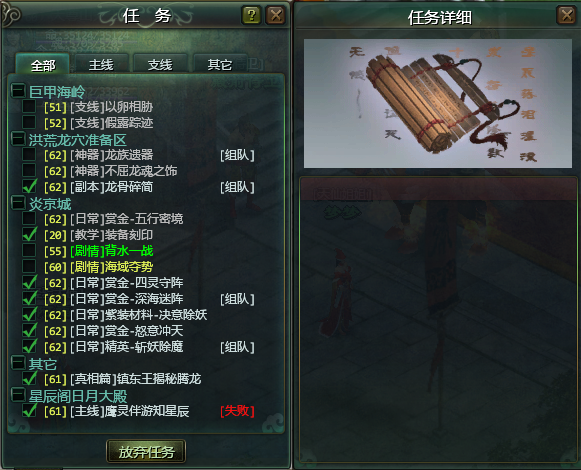Uncheck the 装备刻印 tutorial quest
581x470 pixels.
coord(29,234)
